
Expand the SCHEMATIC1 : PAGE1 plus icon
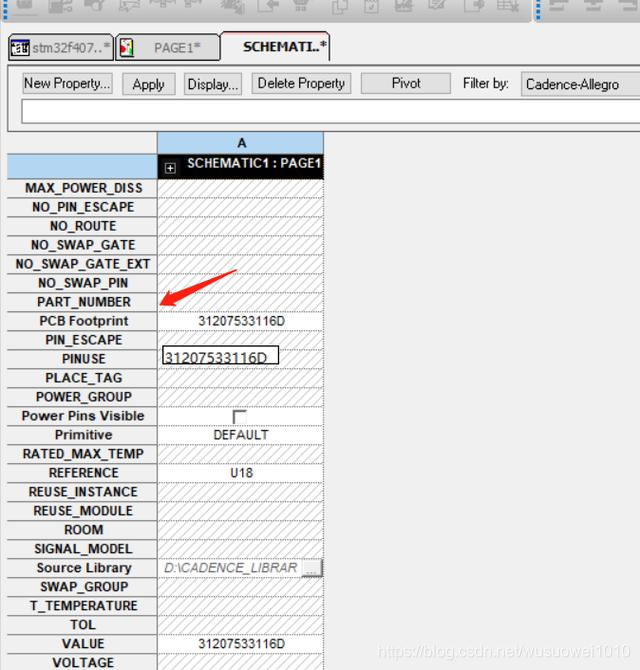[x=170, y=168]
